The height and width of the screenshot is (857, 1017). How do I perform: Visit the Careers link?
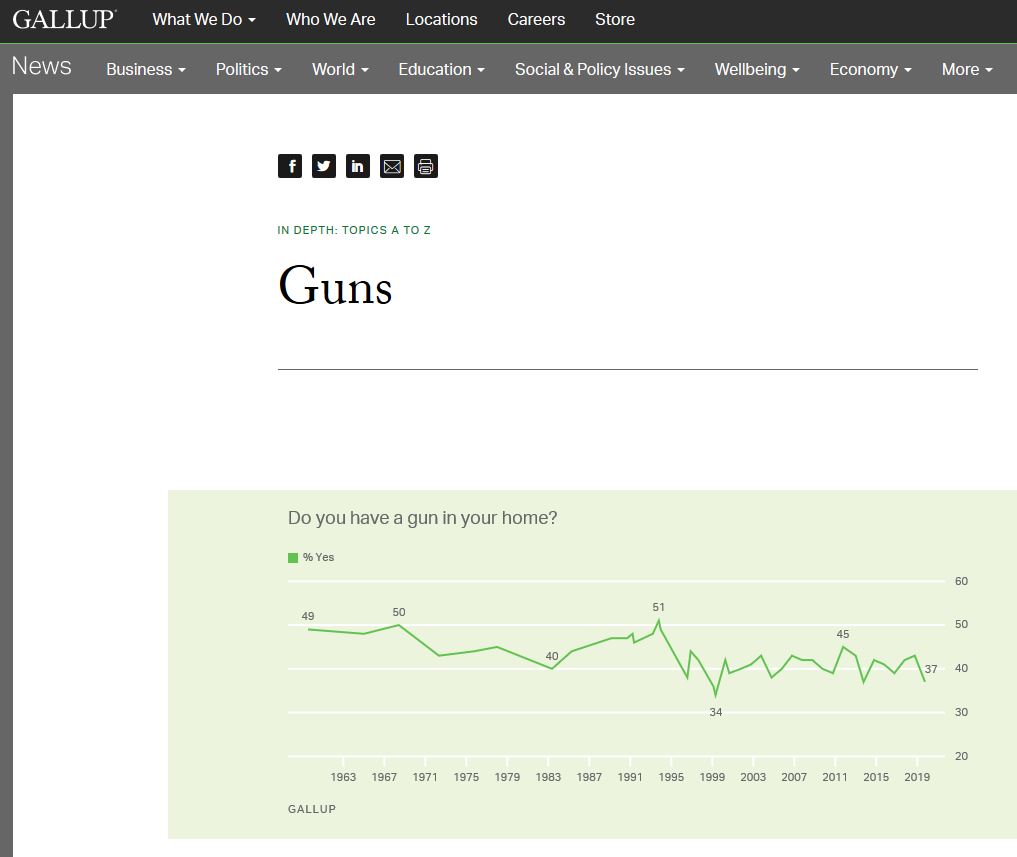coord(536,19)
